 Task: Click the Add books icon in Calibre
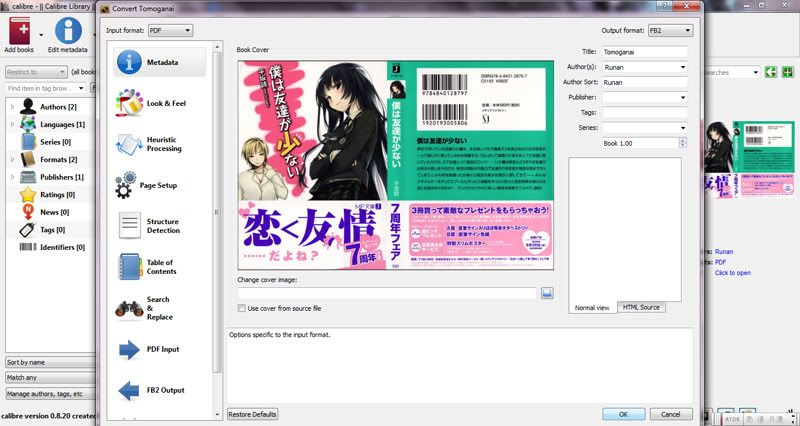(19, 35)
